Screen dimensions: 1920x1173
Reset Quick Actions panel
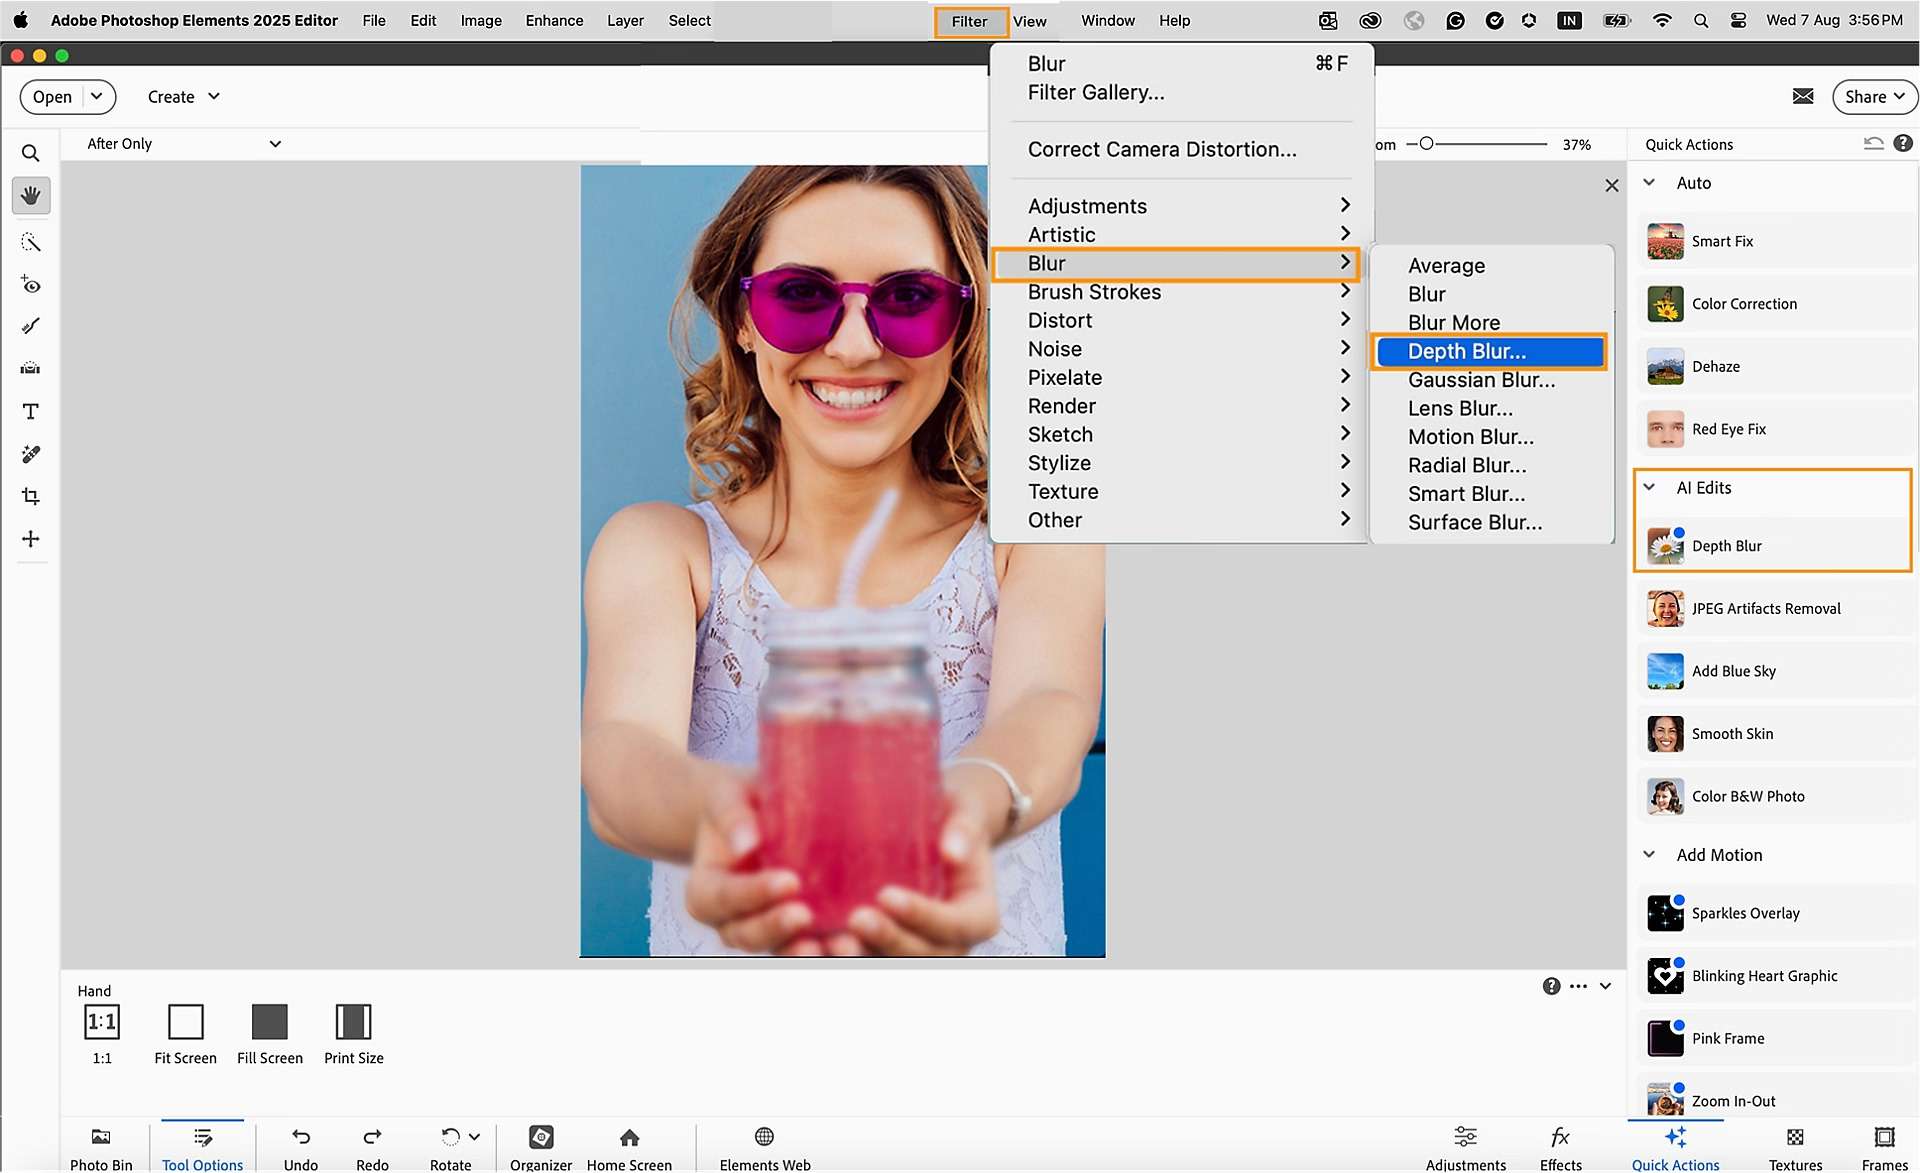coord(1873,143)
